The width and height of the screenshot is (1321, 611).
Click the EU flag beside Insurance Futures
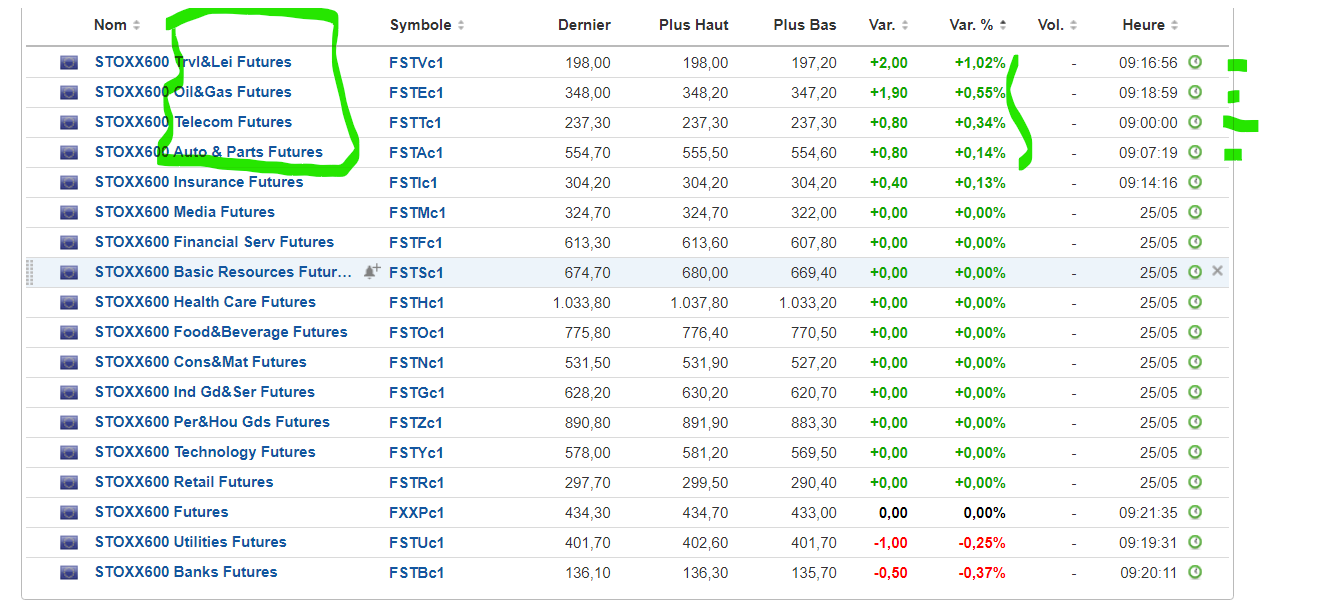[68, 182]
